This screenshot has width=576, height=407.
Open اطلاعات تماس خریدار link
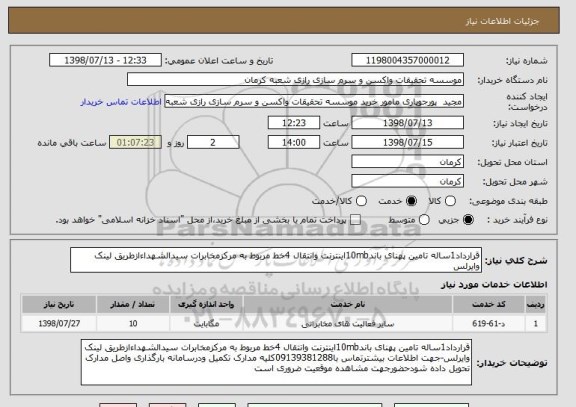[121, 102]
